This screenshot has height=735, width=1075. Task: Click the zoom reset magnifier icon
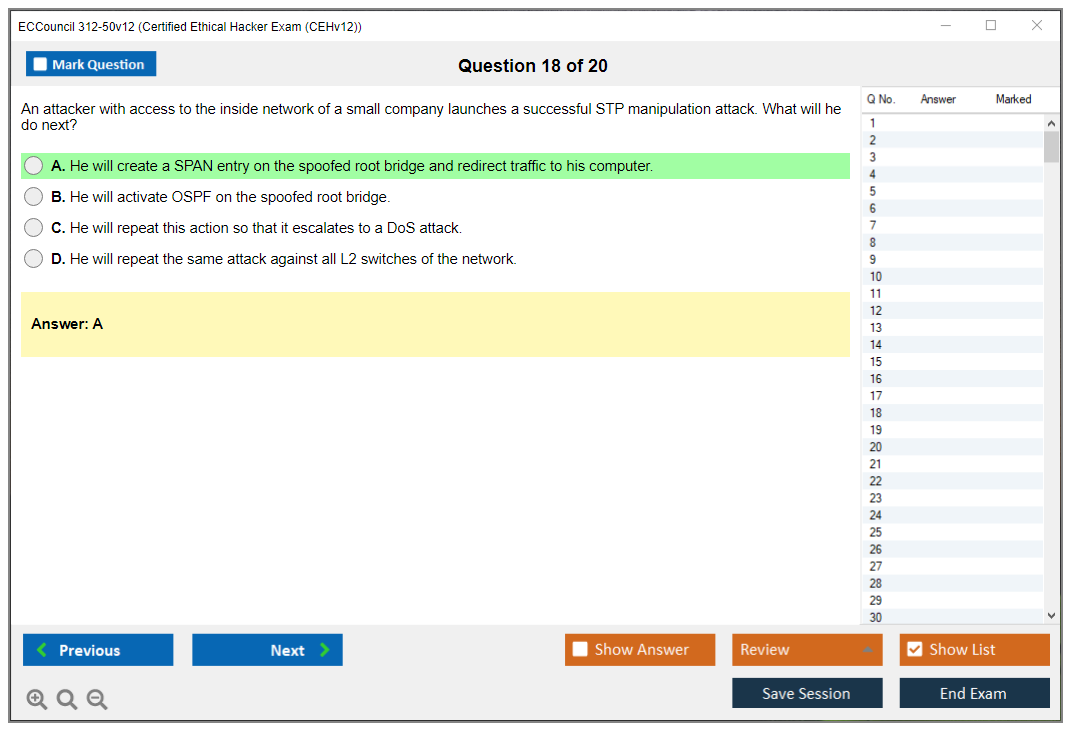[67, 700]
